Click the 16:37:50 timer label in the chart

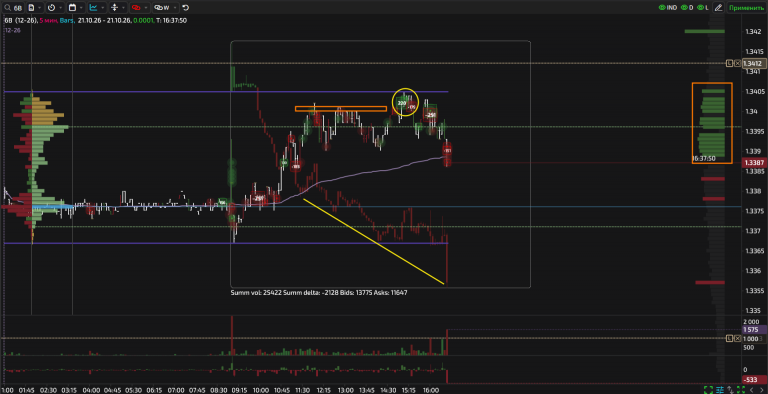coord(704,159)
